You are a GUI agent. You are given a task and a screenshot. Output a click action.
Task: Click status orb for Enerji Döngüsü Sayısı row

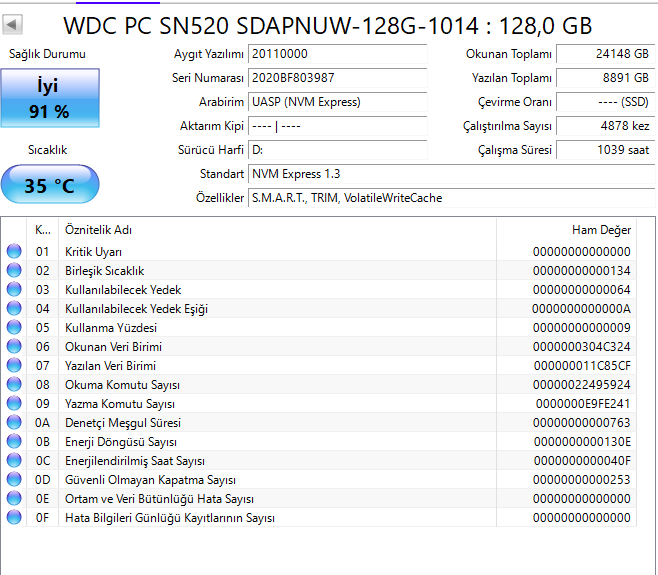click(14, 441)
